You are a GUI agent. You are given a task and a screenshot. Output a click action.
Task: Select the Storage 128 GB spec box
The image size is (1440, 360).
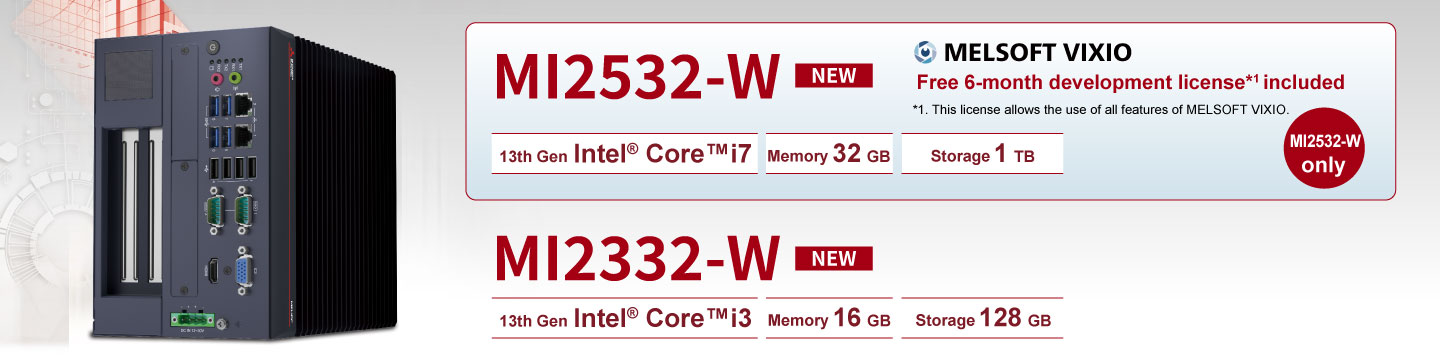click(982, 319)
